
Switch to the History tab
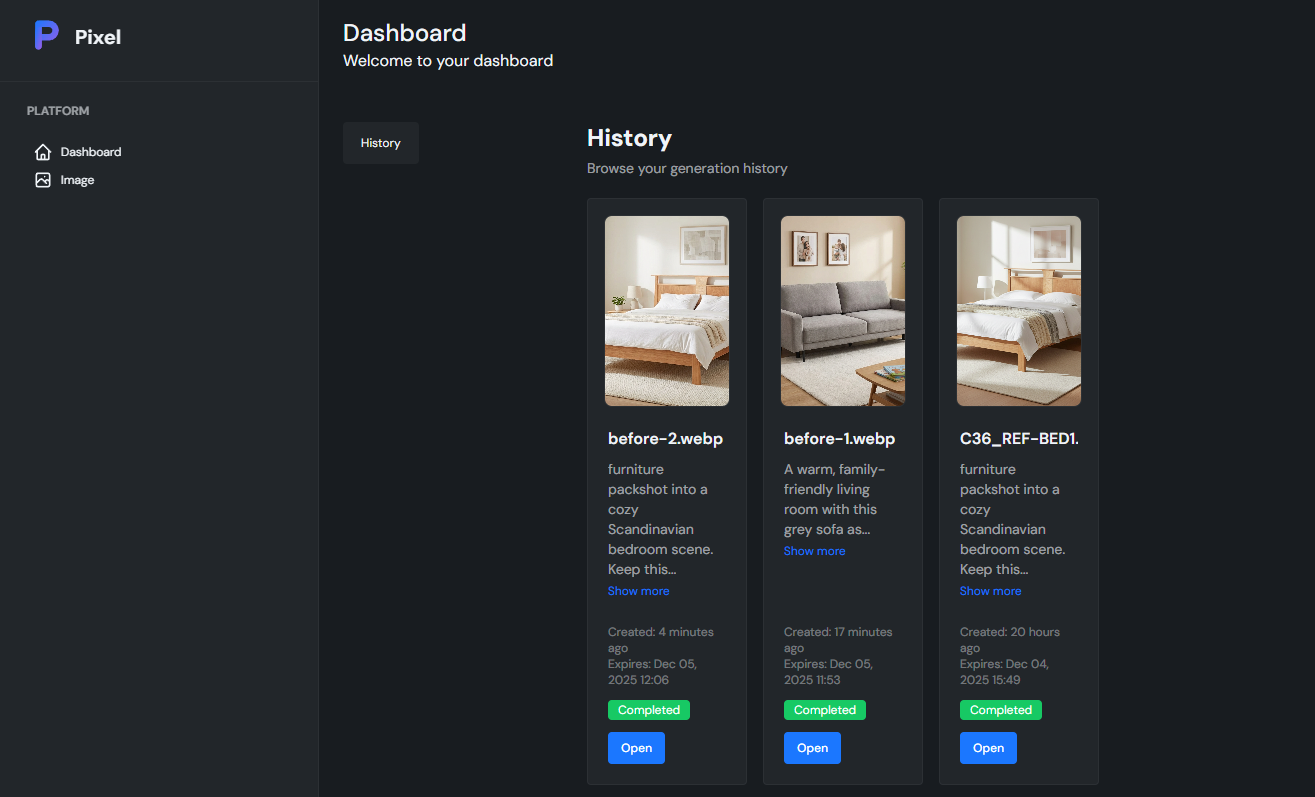point(380,142)
